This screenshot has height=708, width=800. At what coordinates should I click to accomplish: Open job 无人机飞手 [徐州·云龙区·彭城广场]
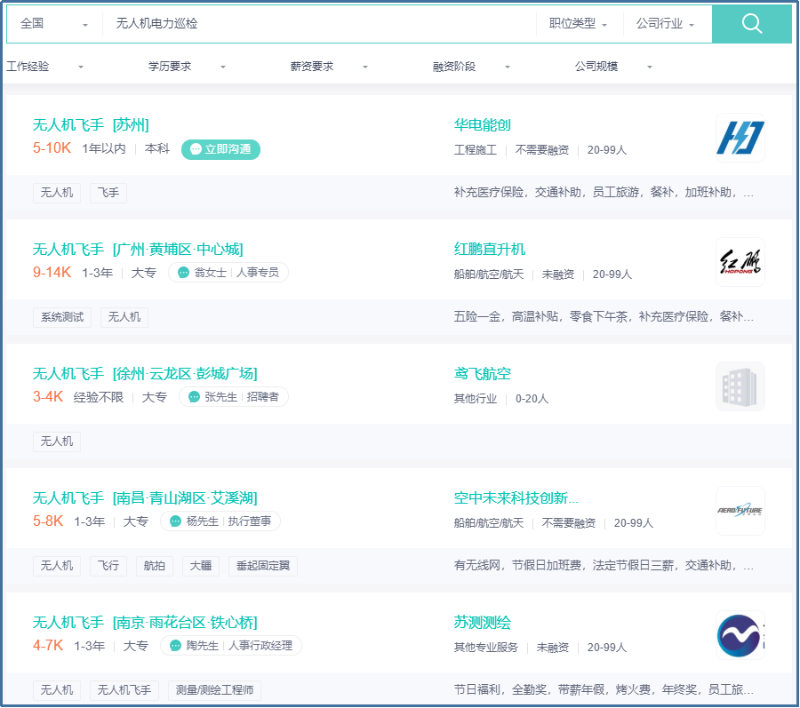pyautogui.click(x=145, y=374)
